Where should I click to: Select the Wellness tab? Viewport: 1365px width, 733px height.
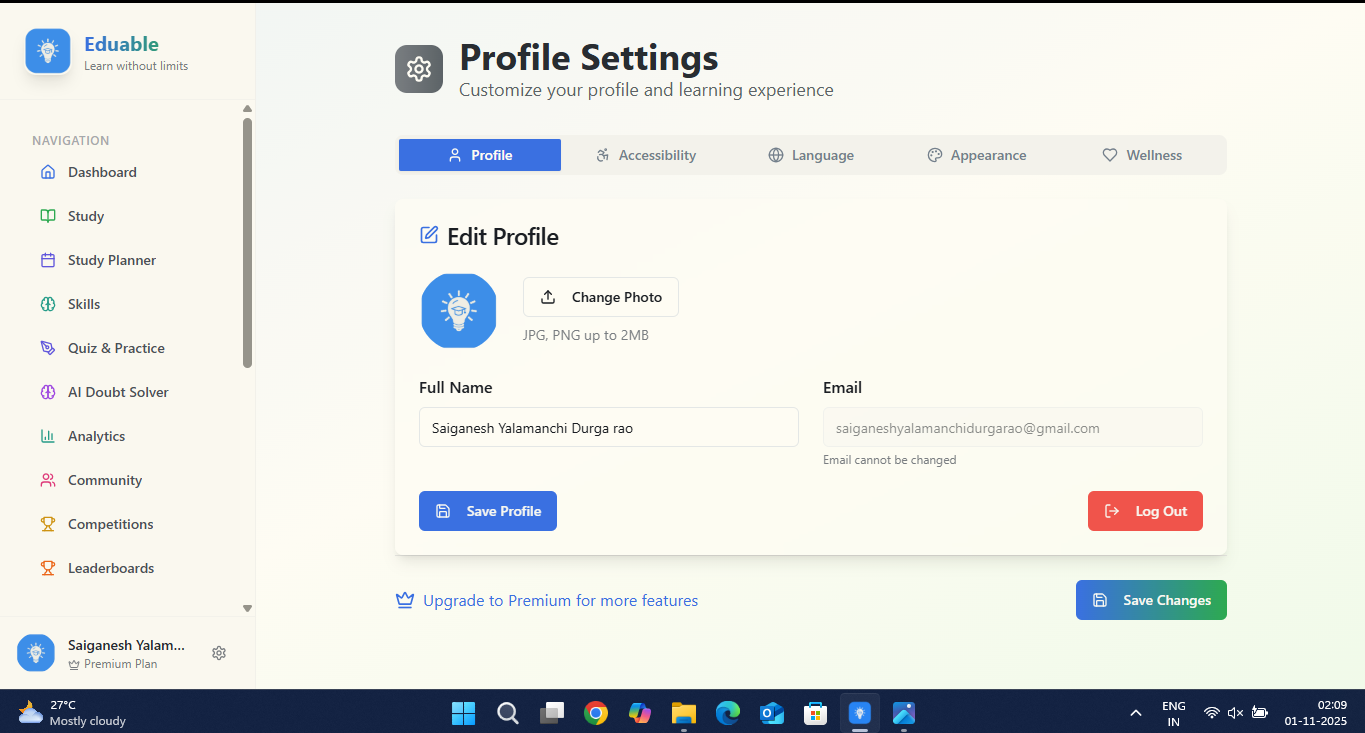(1142, 155)
